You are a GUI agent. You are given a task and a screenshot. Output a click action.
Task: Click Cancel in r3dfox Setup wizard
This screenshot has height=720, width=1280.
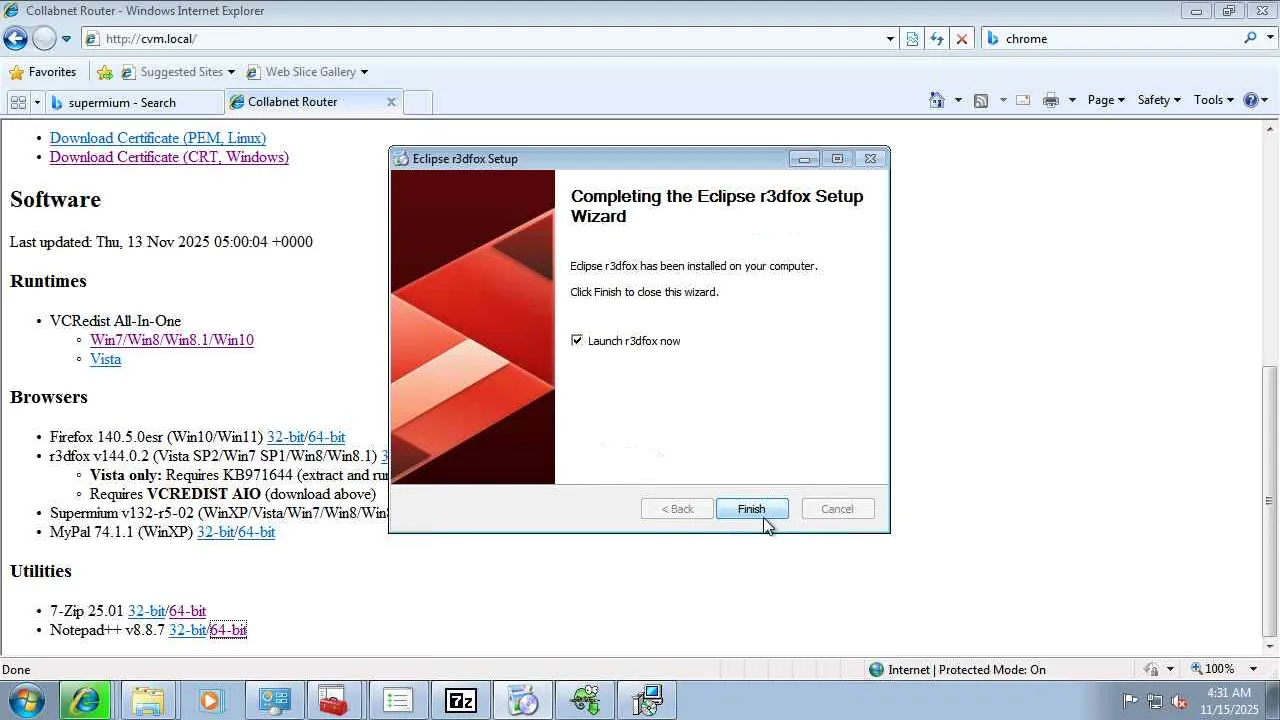coord(838,509)
